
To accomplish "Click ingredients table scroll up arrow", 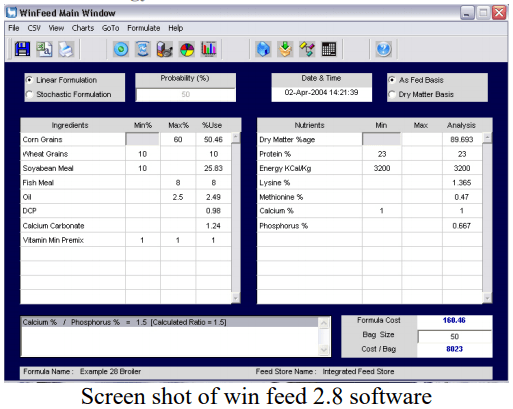I will pos(235,137).
